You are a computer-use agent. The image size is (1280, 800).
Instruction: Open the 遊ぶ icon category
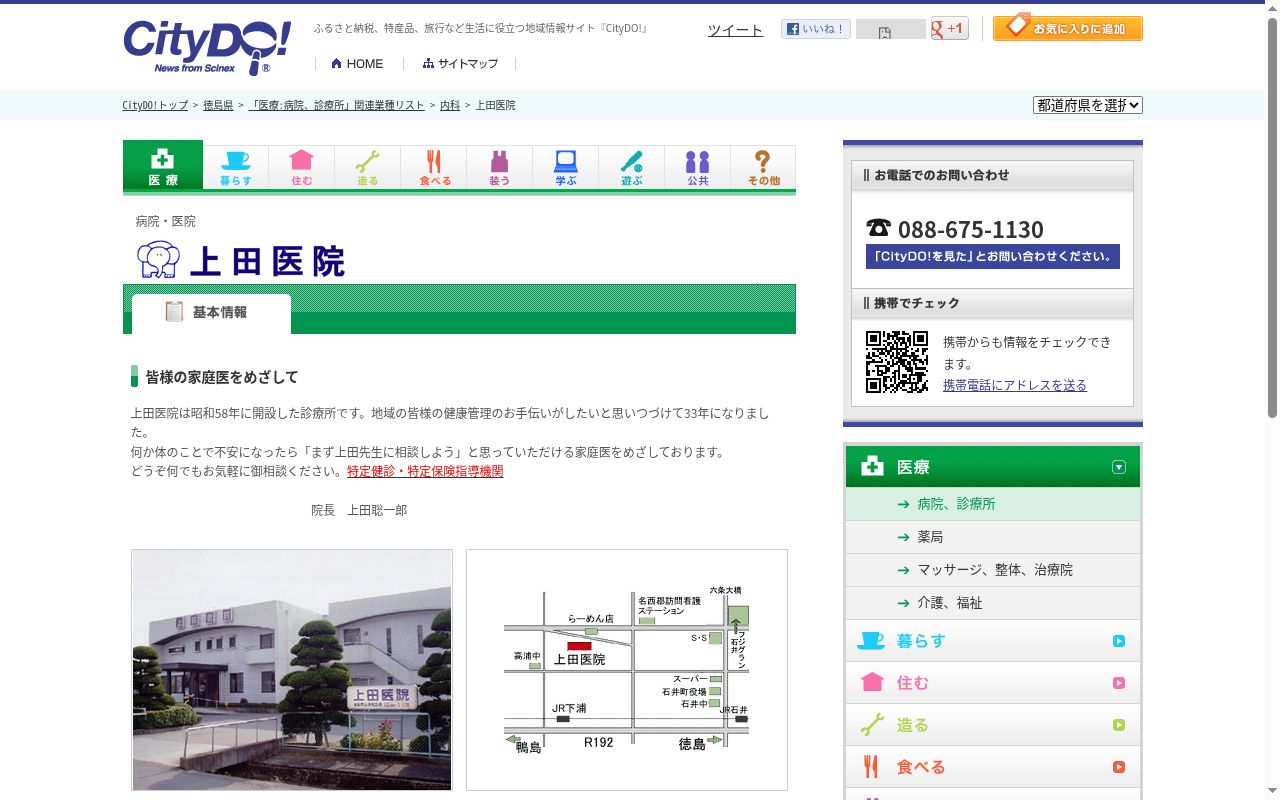click(x=632, y=167)
